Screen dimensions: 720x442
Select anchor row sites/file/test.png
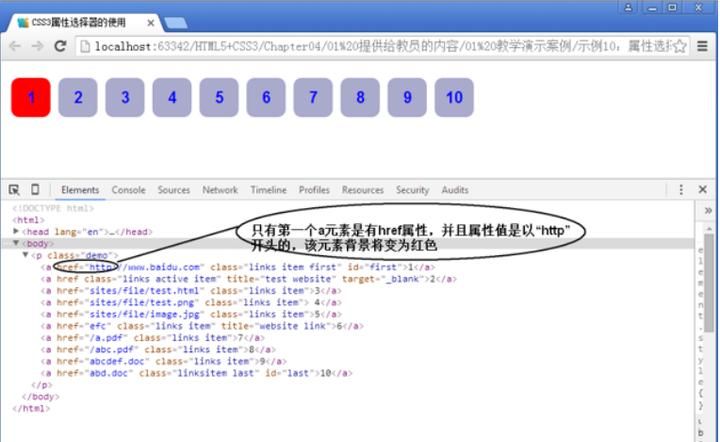coord(191,302)
